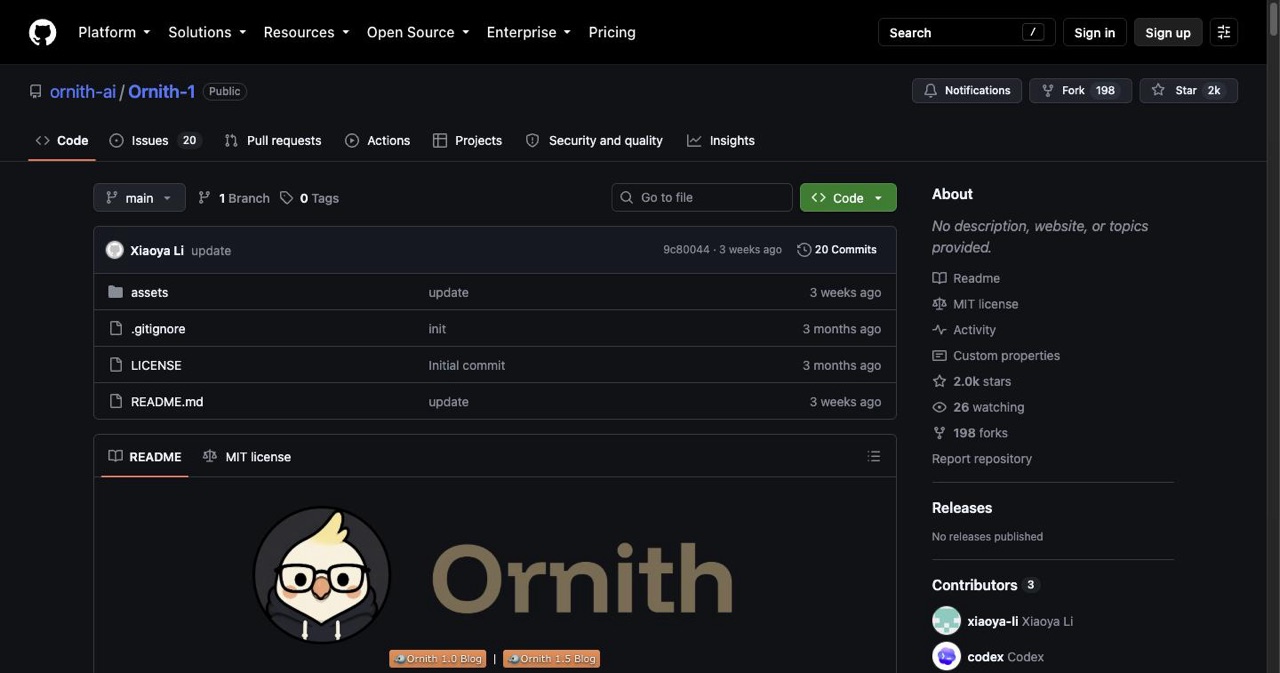Expand the Solutions menu
Screen dimensions: 1280x673
click(207, 32)
